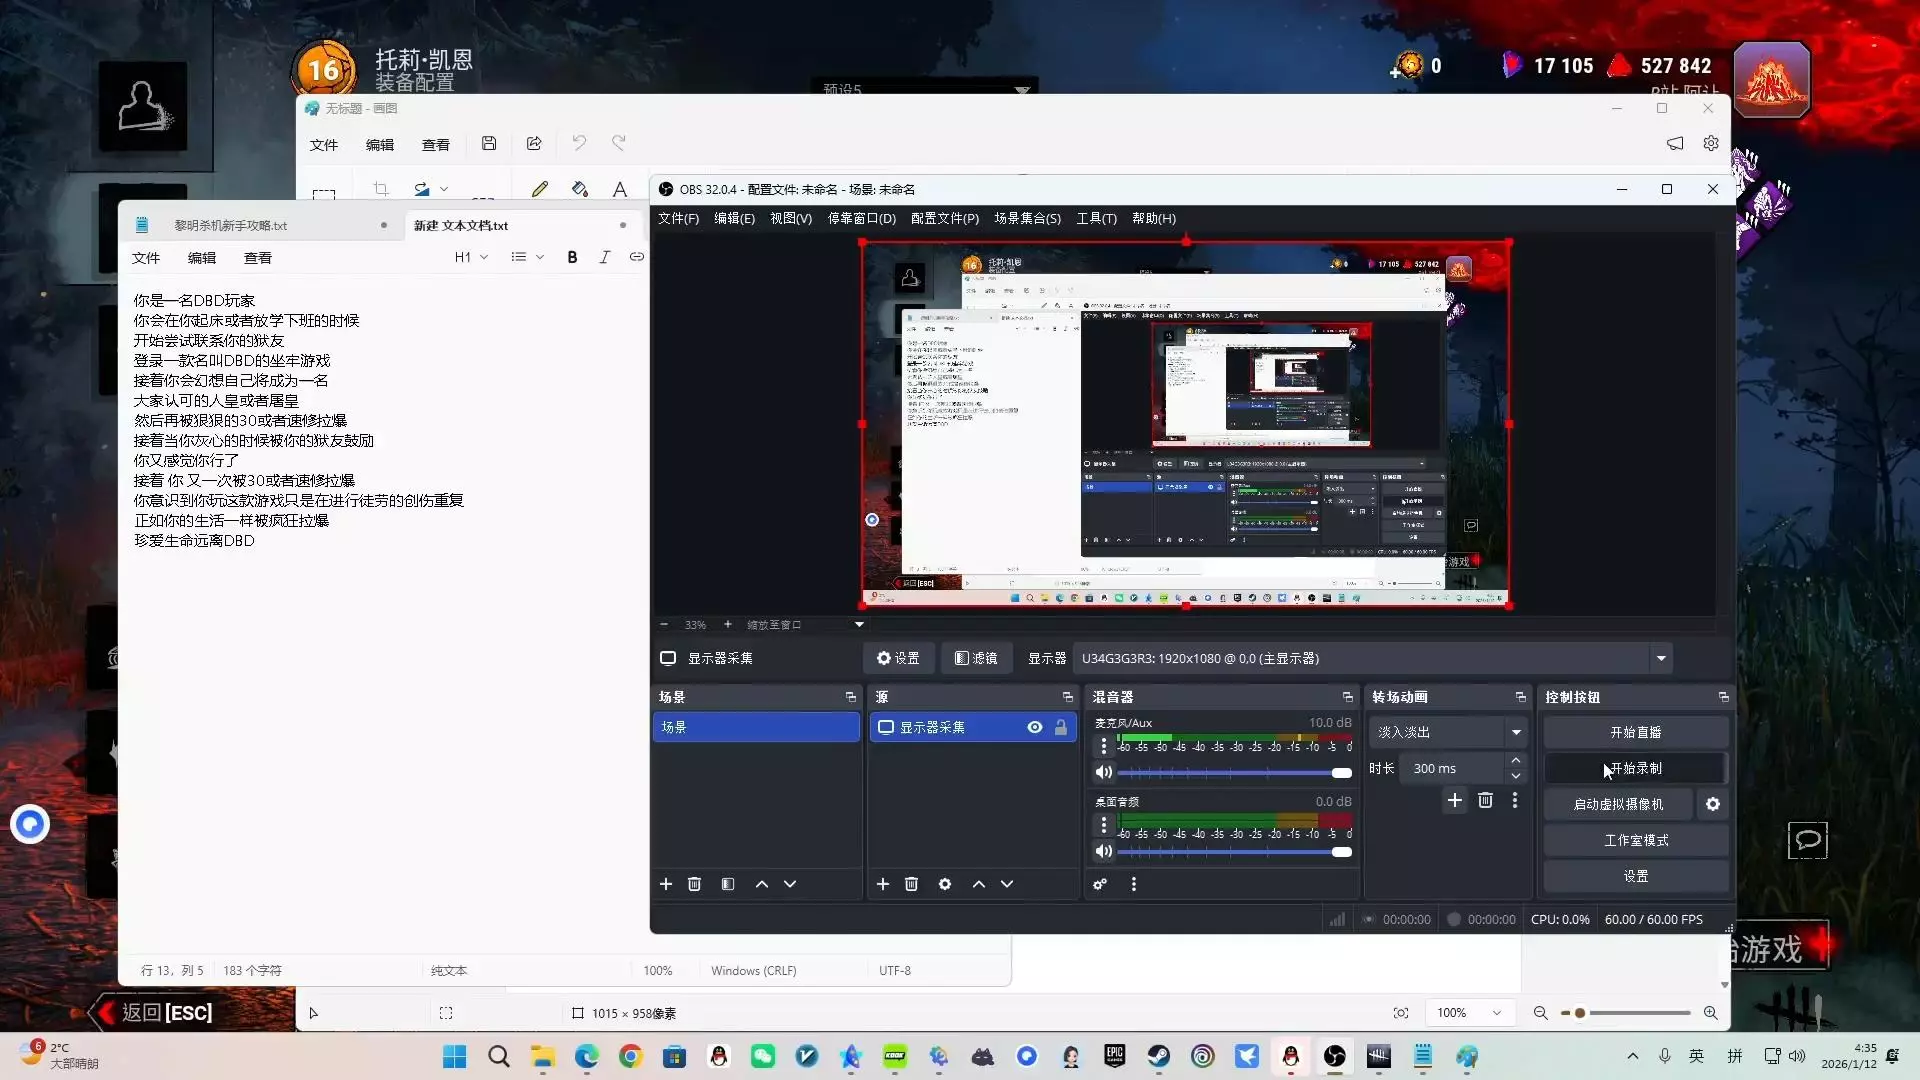Open 麦克风/Aux three-dot options menu

click(x=1104, y=746)
